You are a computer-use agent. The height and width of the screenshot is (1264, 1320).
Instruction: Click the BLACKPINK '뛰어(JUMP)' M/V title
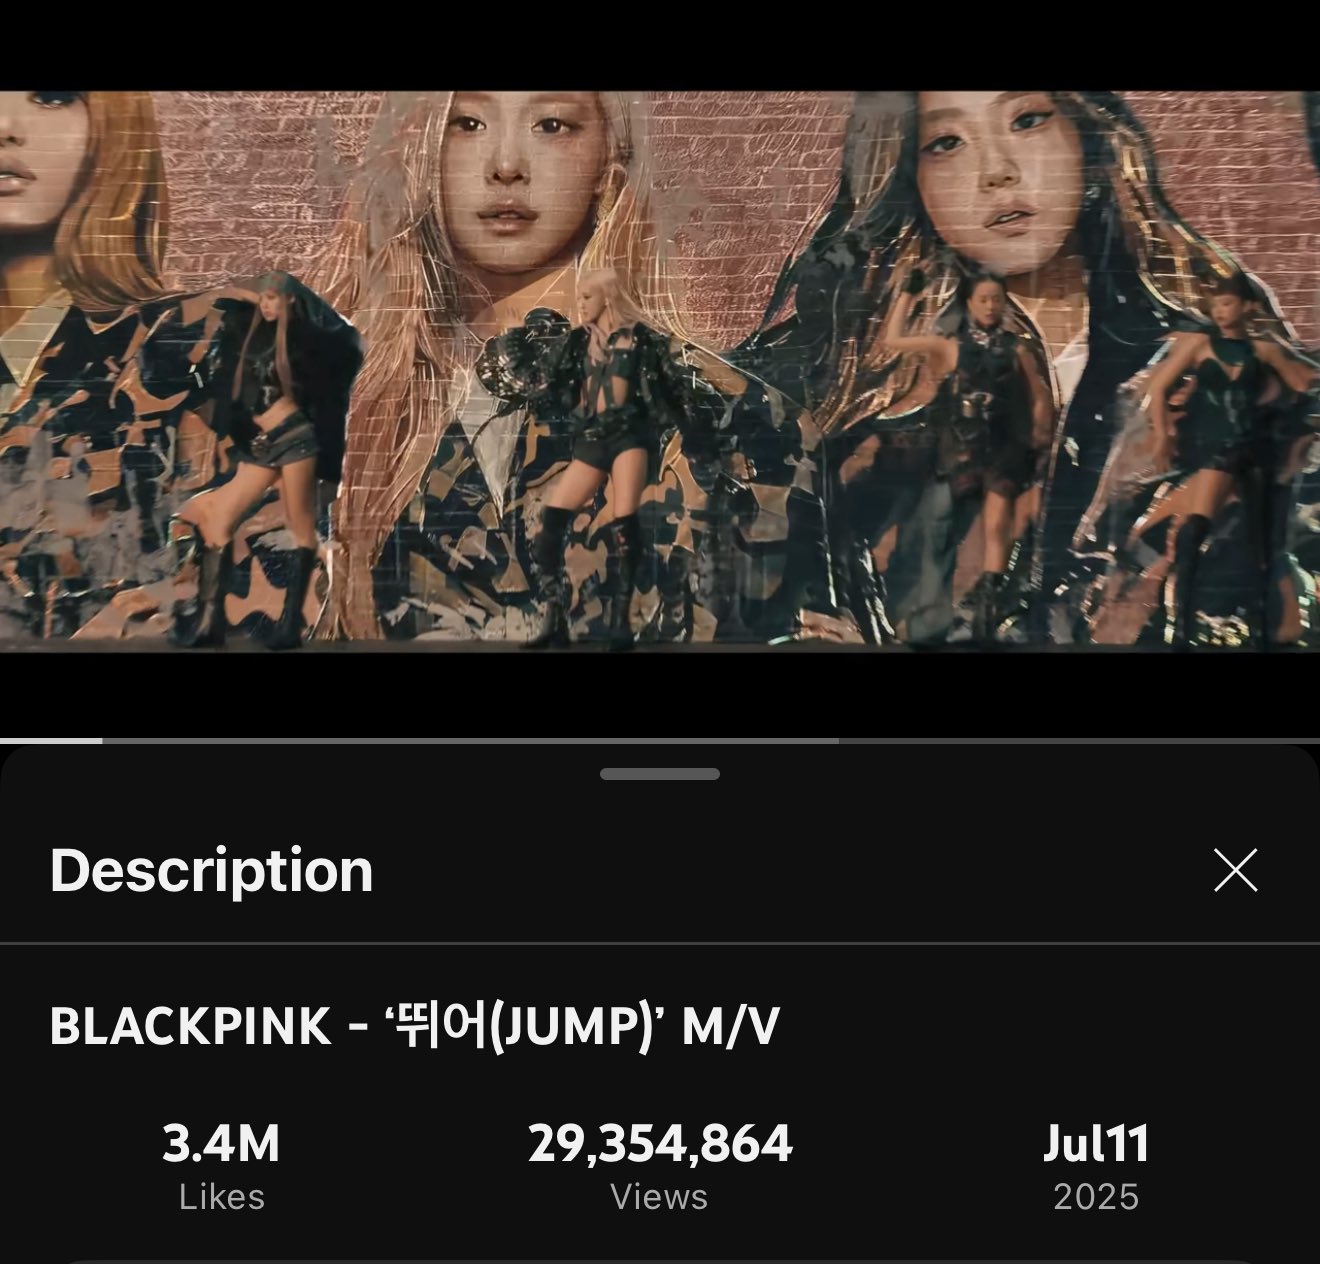pos(414,1027)
